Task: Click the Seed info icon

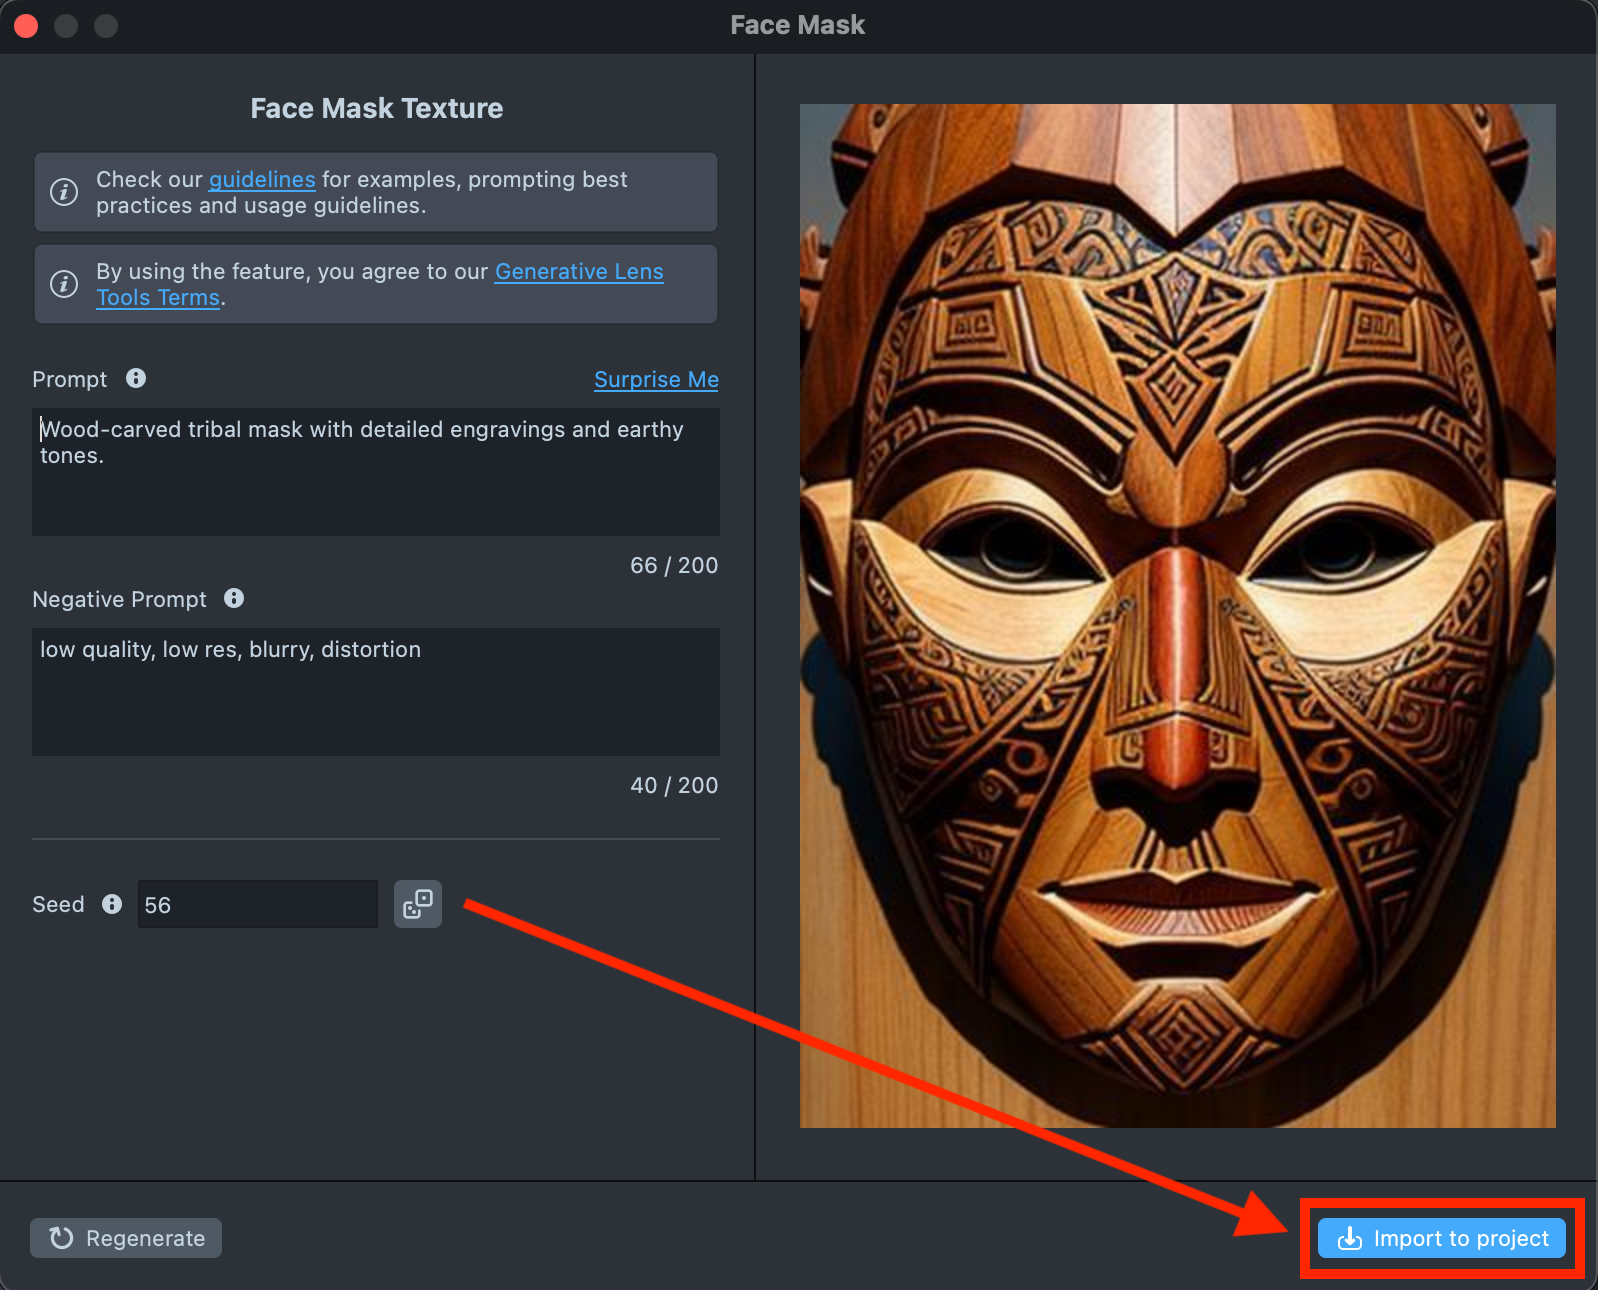Action: (x=112, y=904)
